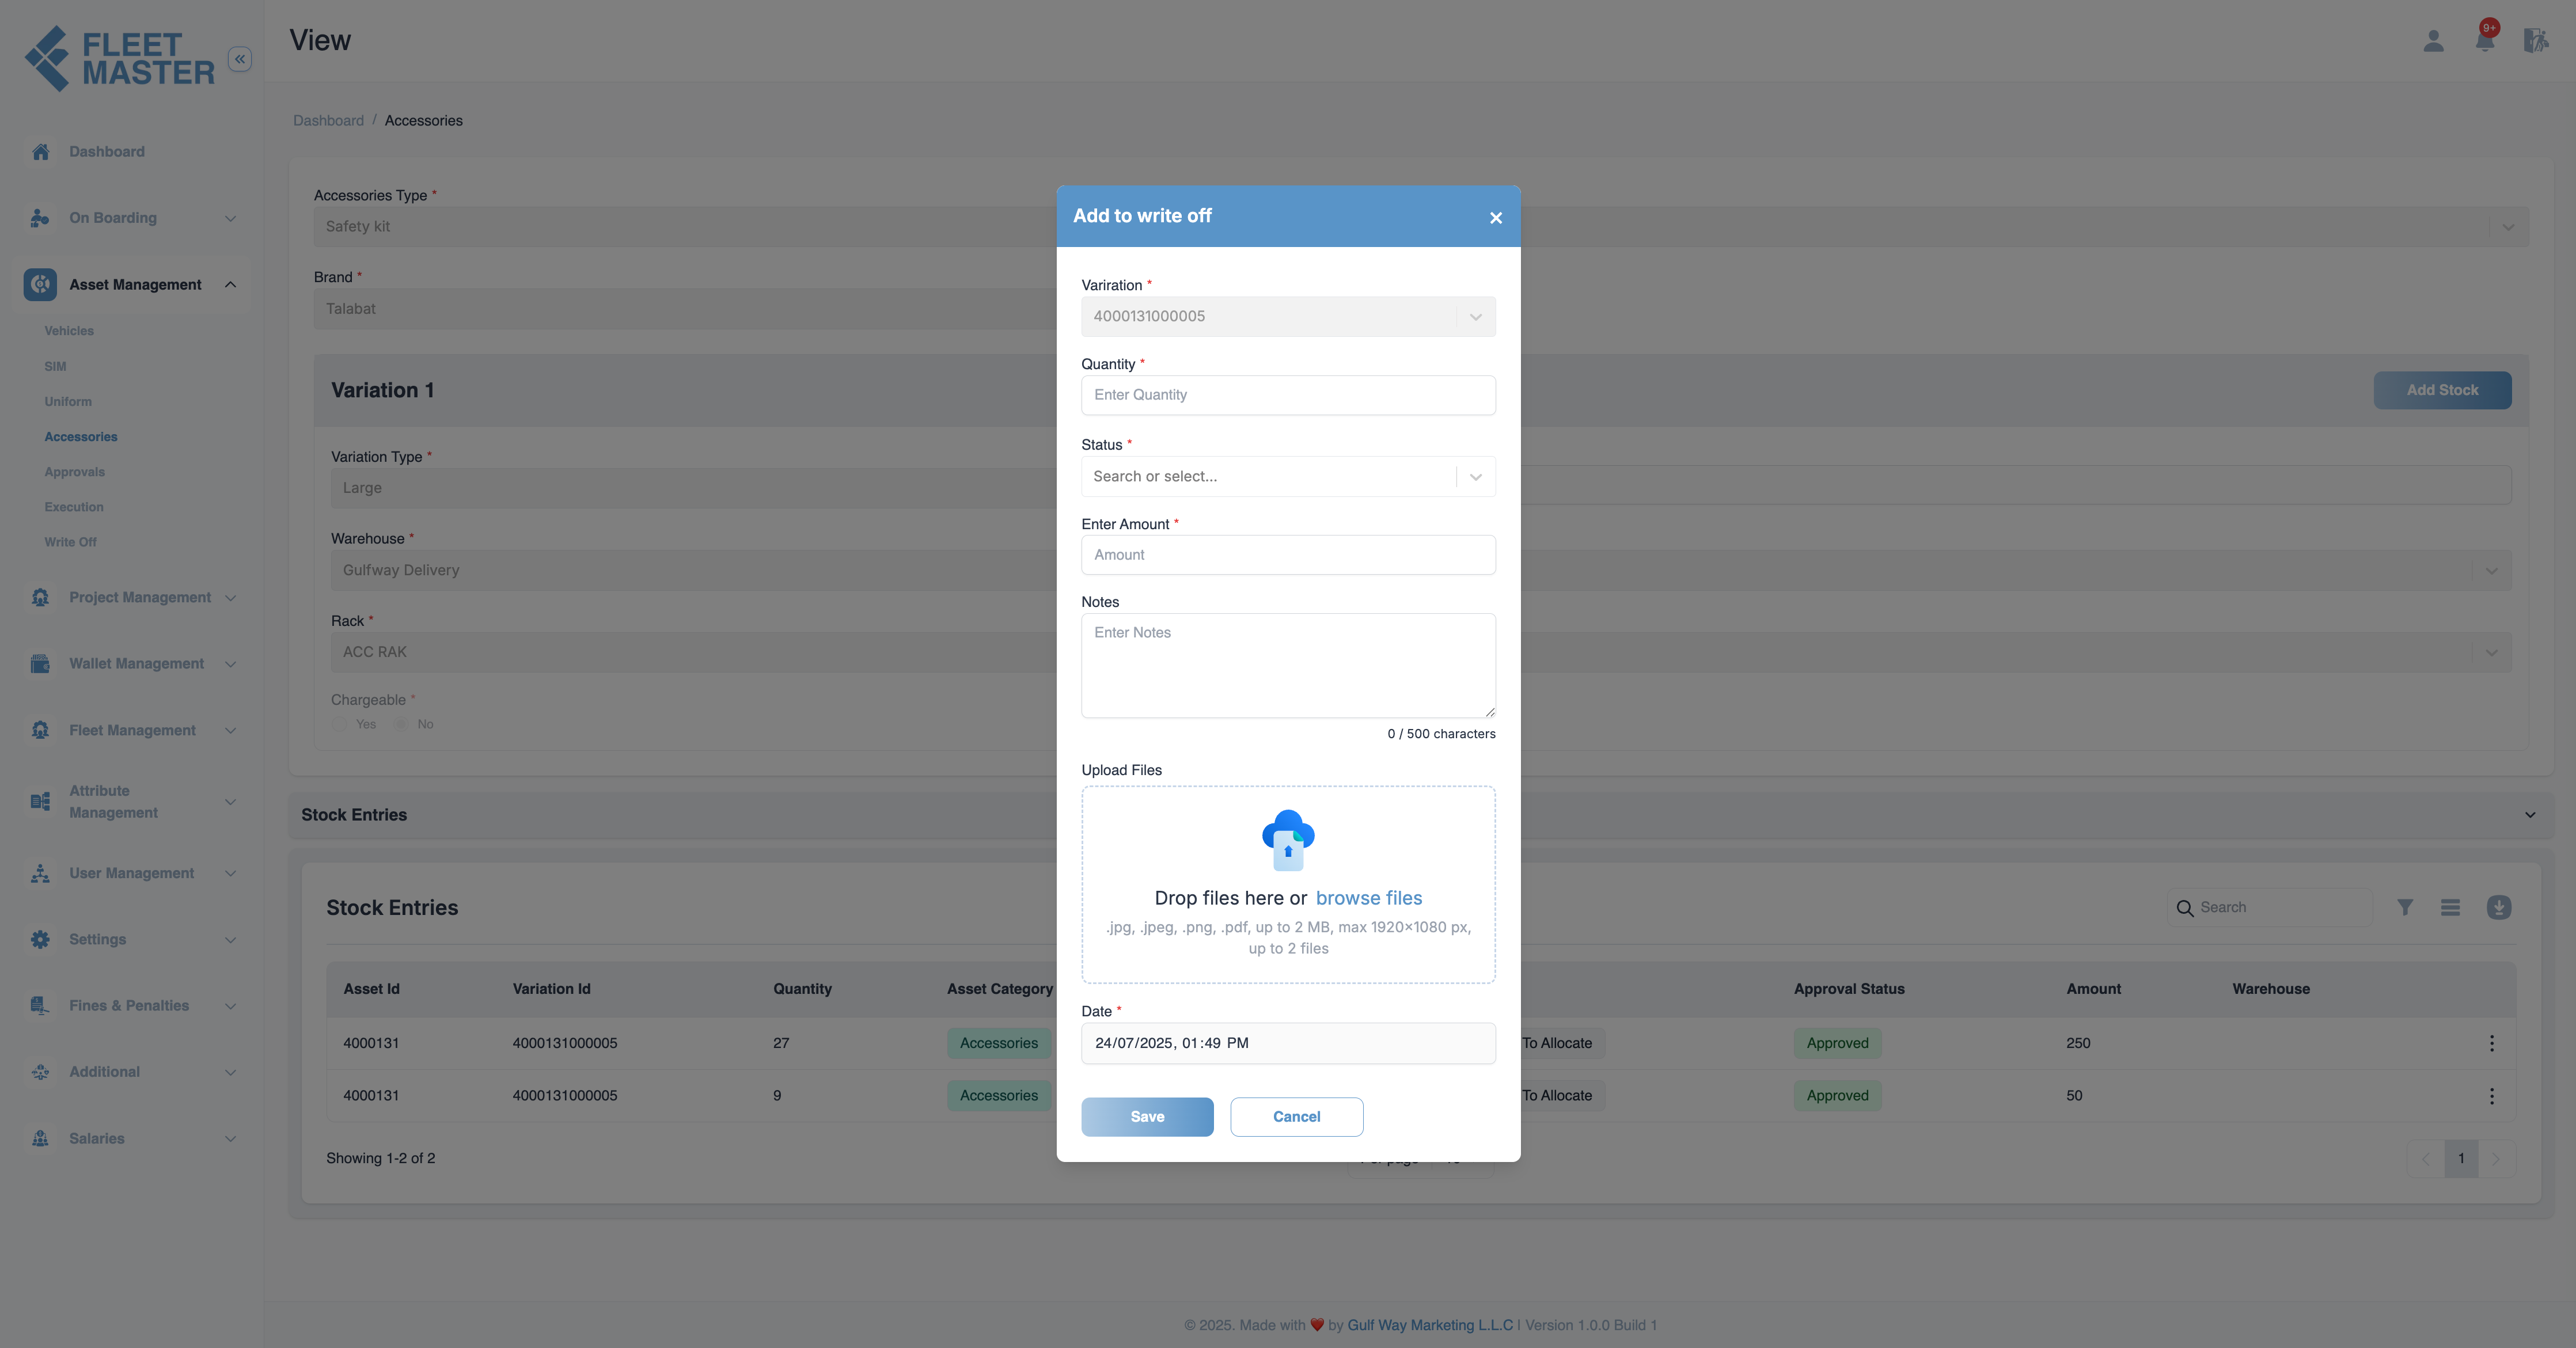Click the Attribute Management icon
This screenshot has height=1348, width=2576.
[40, 802]
